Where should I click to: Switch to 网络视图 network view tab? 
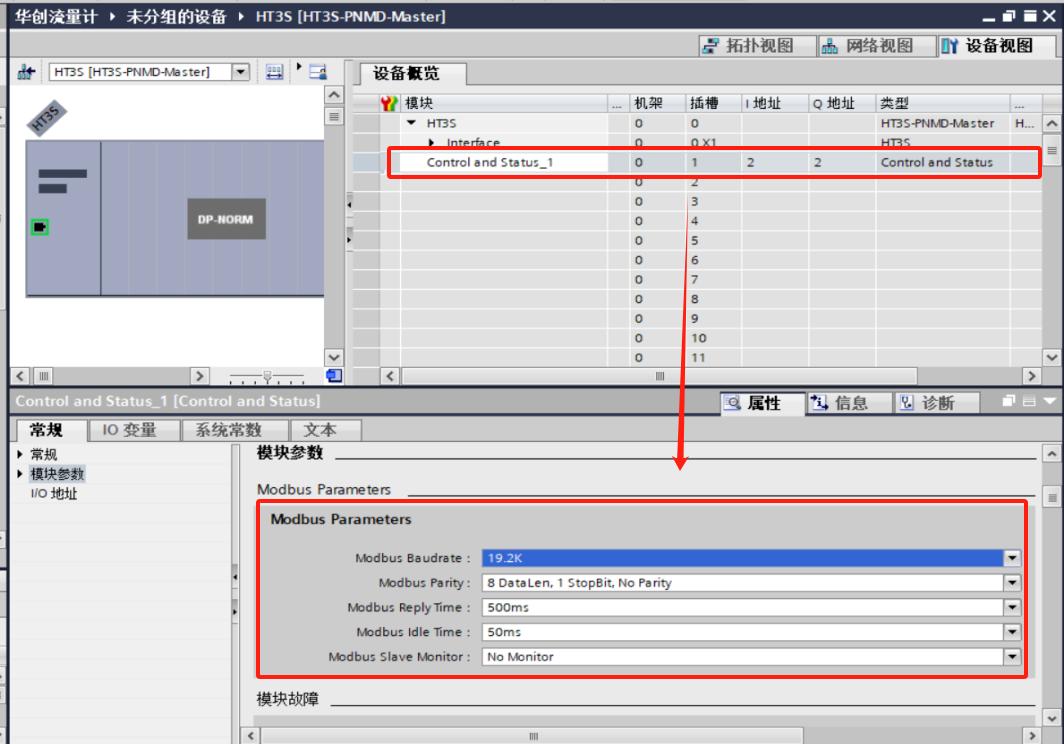[875, 46]
